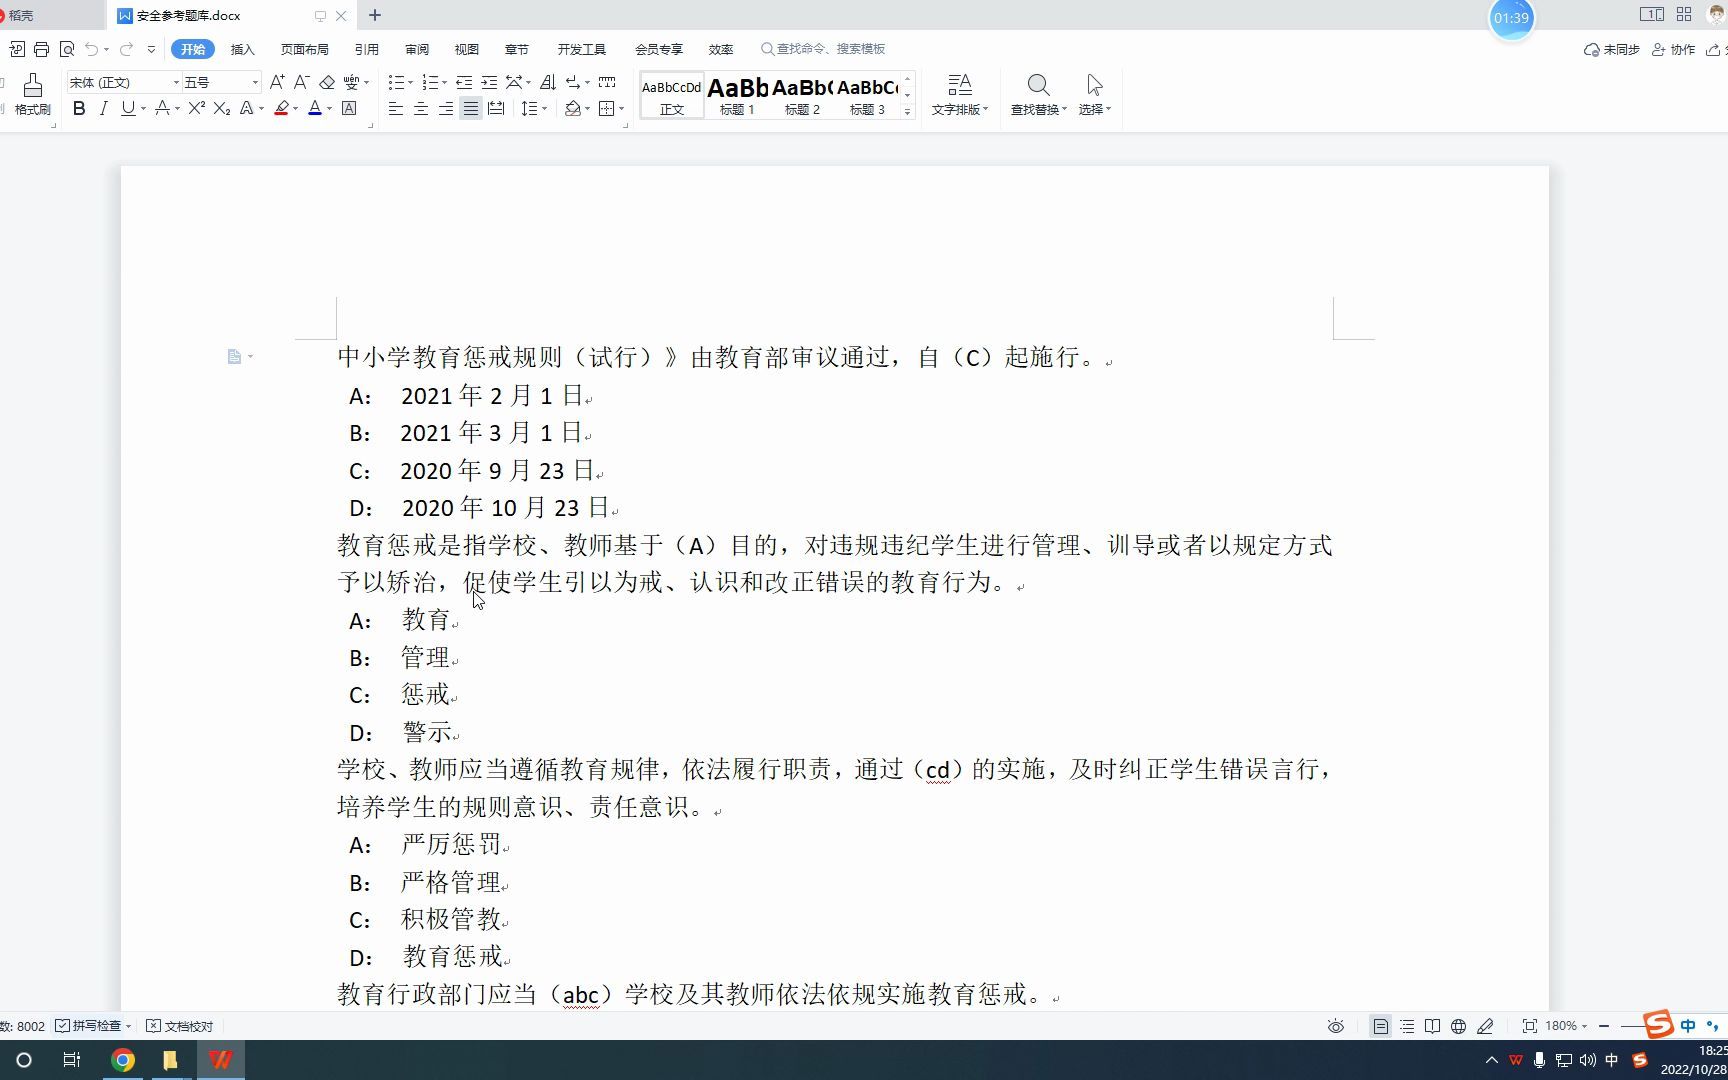Click the 协作 (Collaborate) button
The height and width of the screenshot is (1080, 1728).
point(1673,49)
